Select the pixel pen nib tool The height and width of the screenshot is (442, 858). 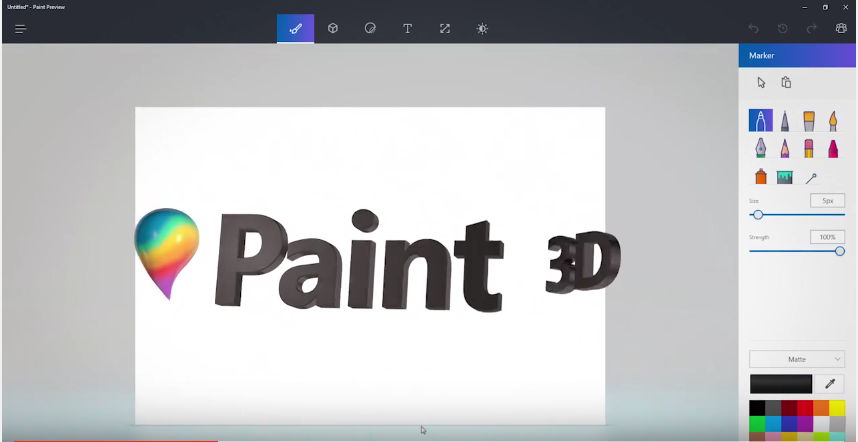coord(761,148)
